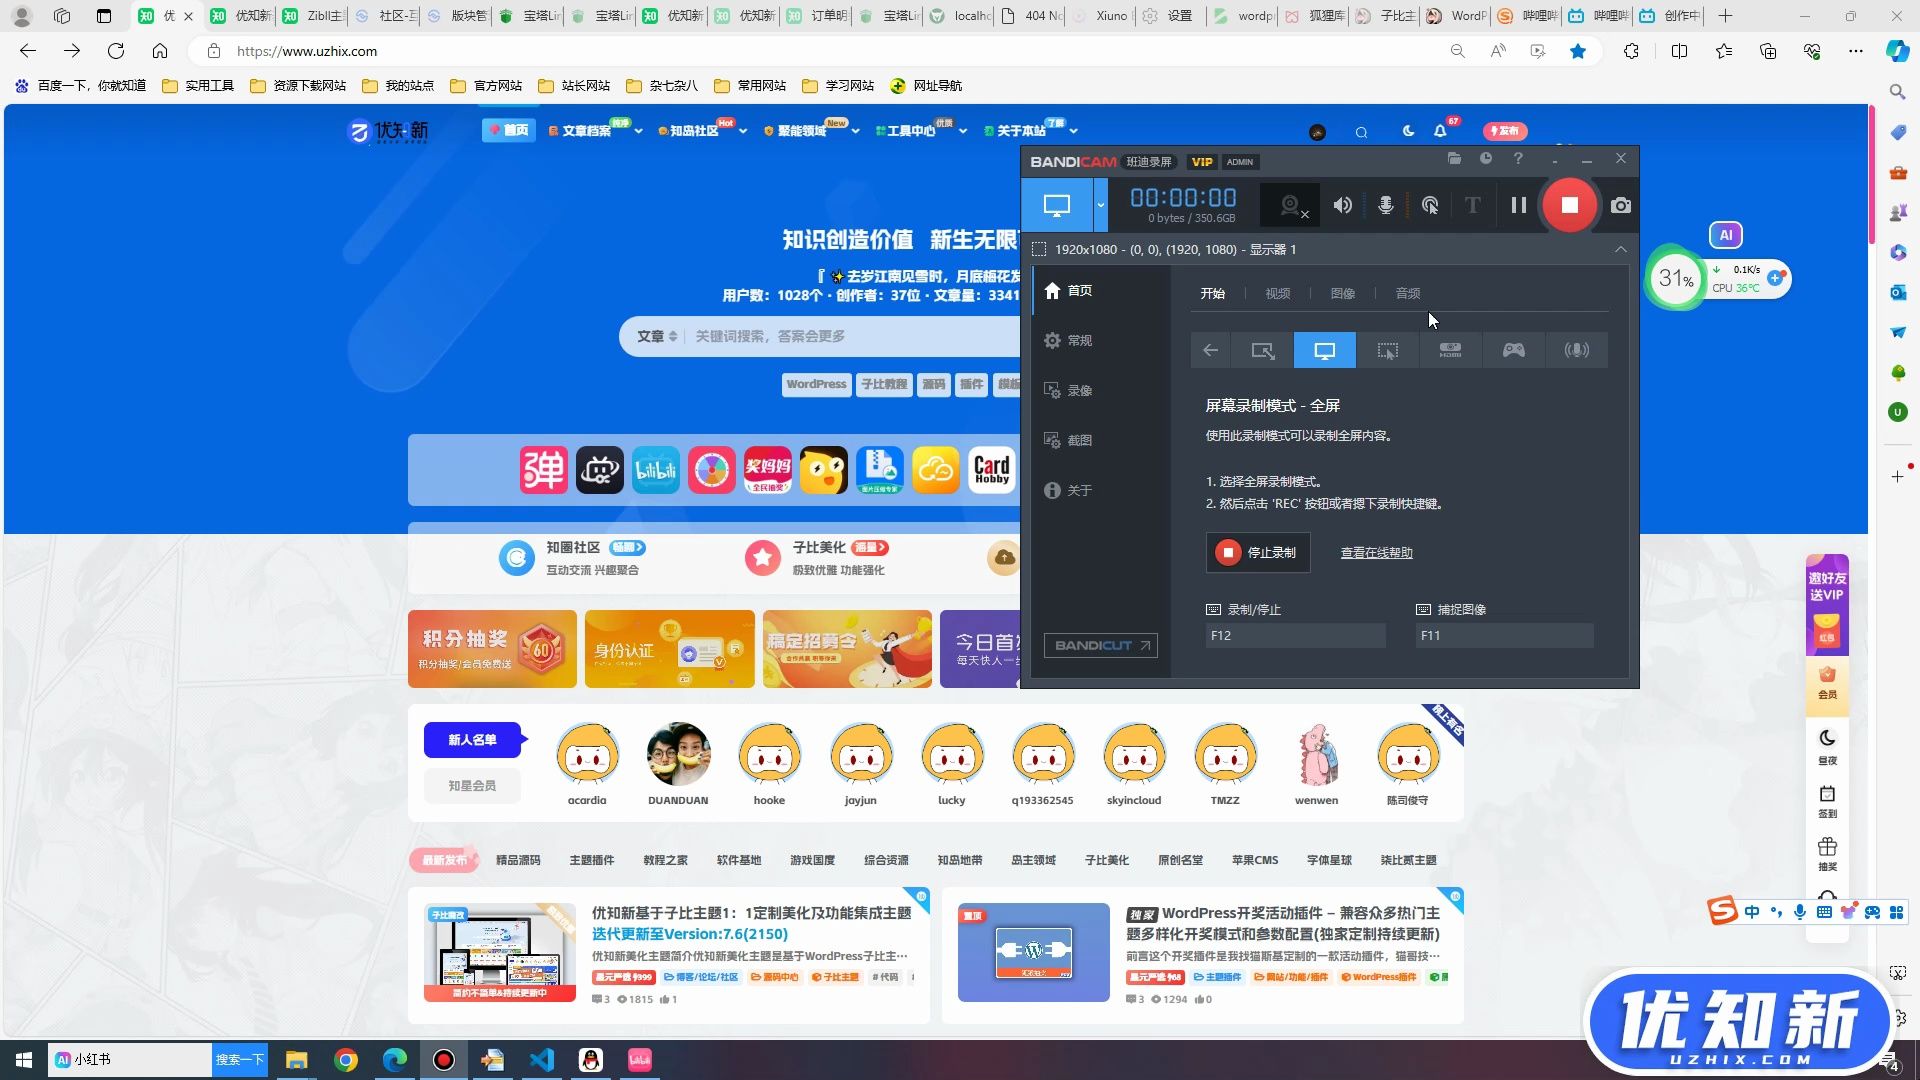Capture a screenshot with Bandicam camera icon

tap(1621, 205)
